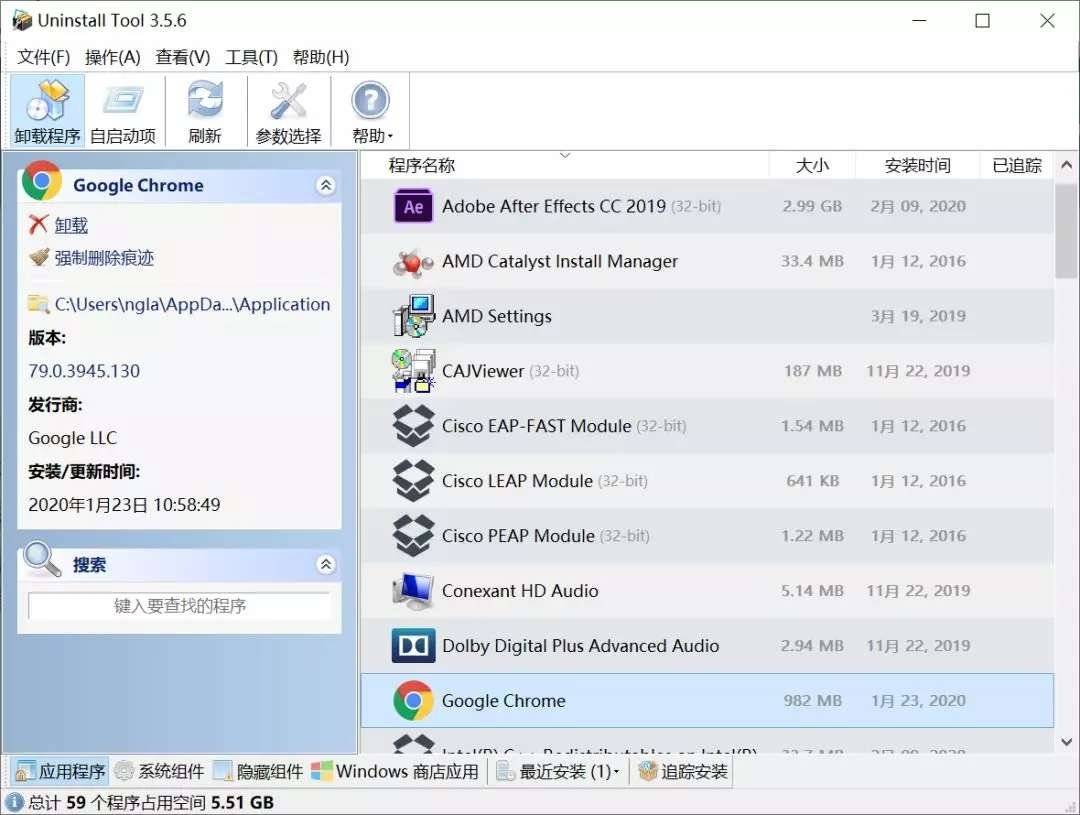Open the 操作(A) menu
The height and width of the screenshot is (815, 1080).
[x=112, y=57]
